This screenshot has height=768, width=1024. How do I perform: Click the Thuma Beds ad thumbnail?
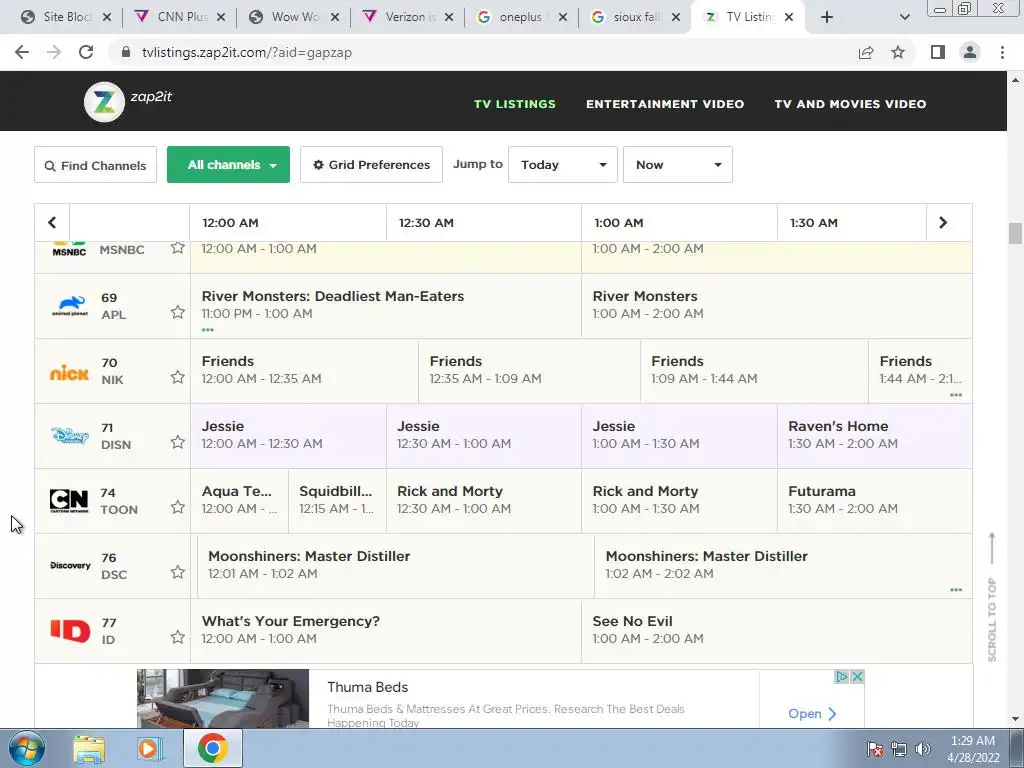(x=223, y=698)
